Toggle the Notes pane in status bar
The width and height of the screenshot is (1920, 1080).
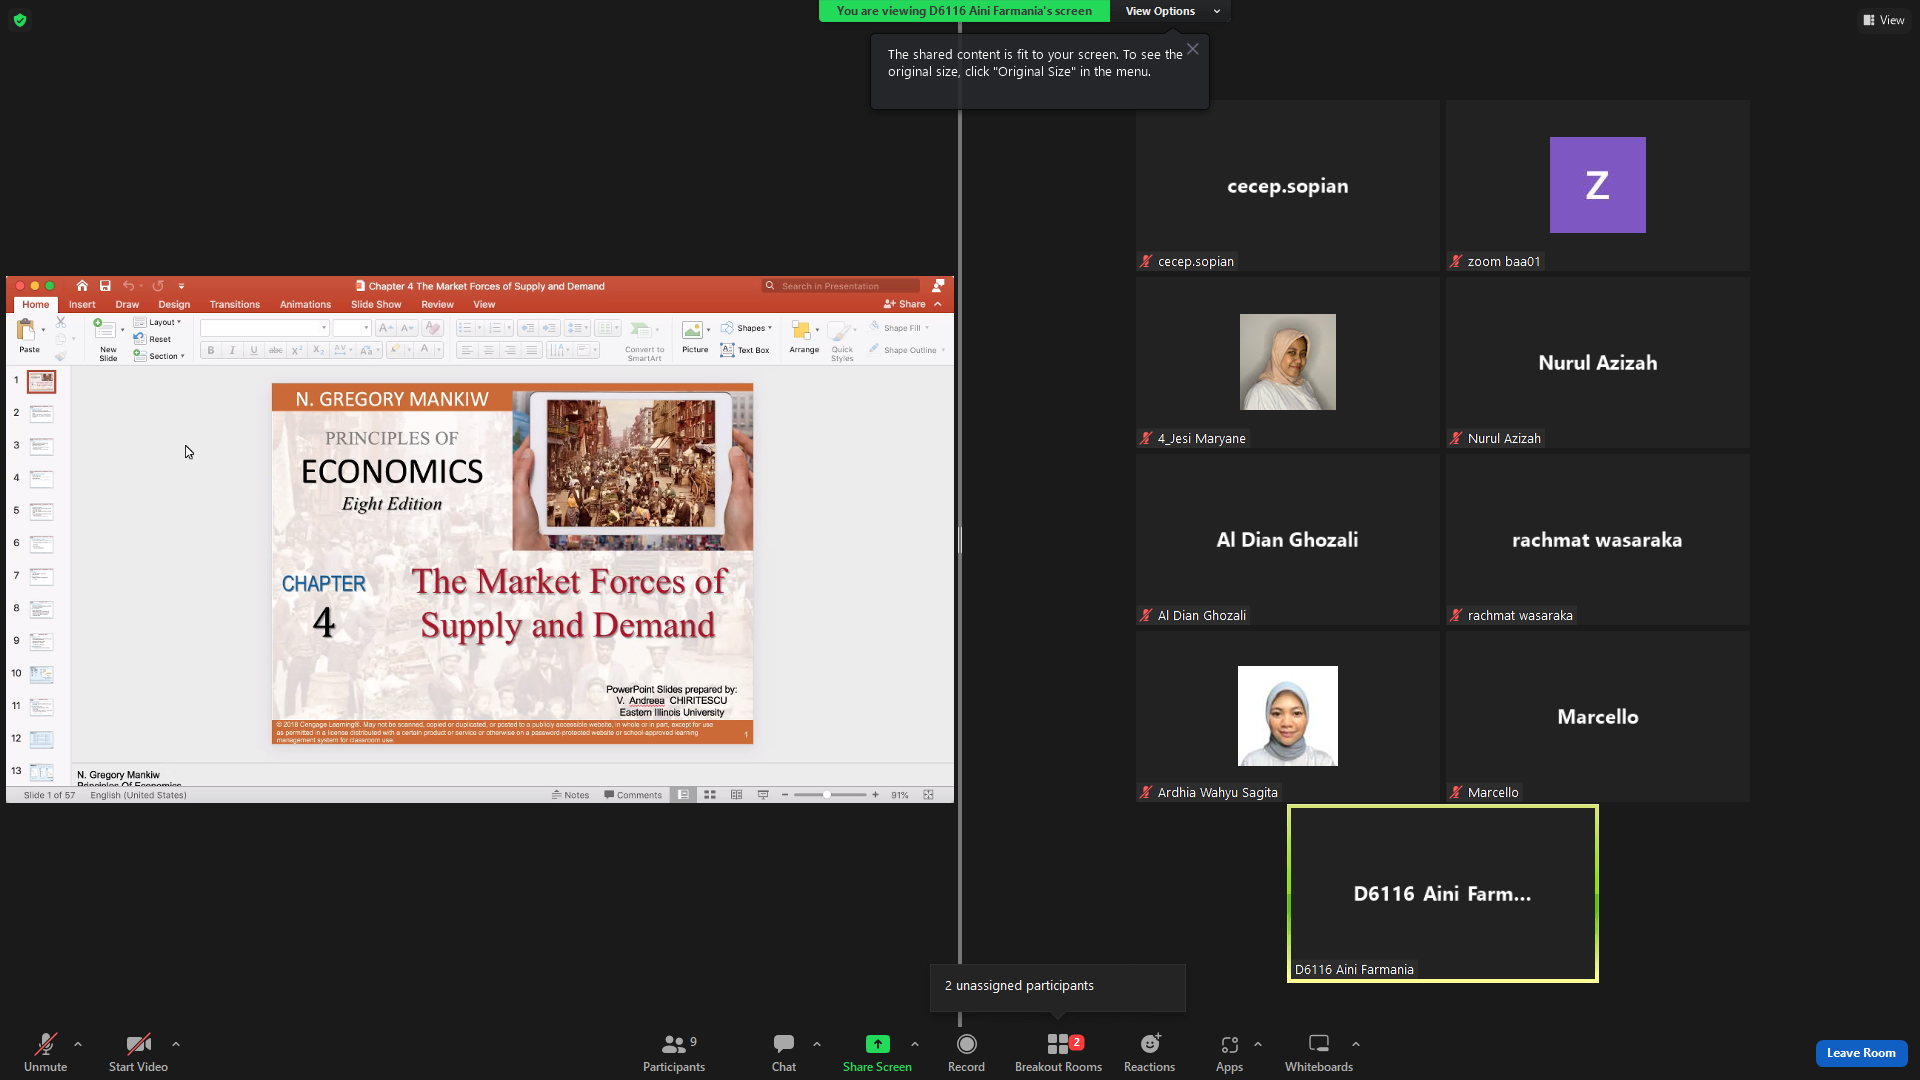click(570, 795)
